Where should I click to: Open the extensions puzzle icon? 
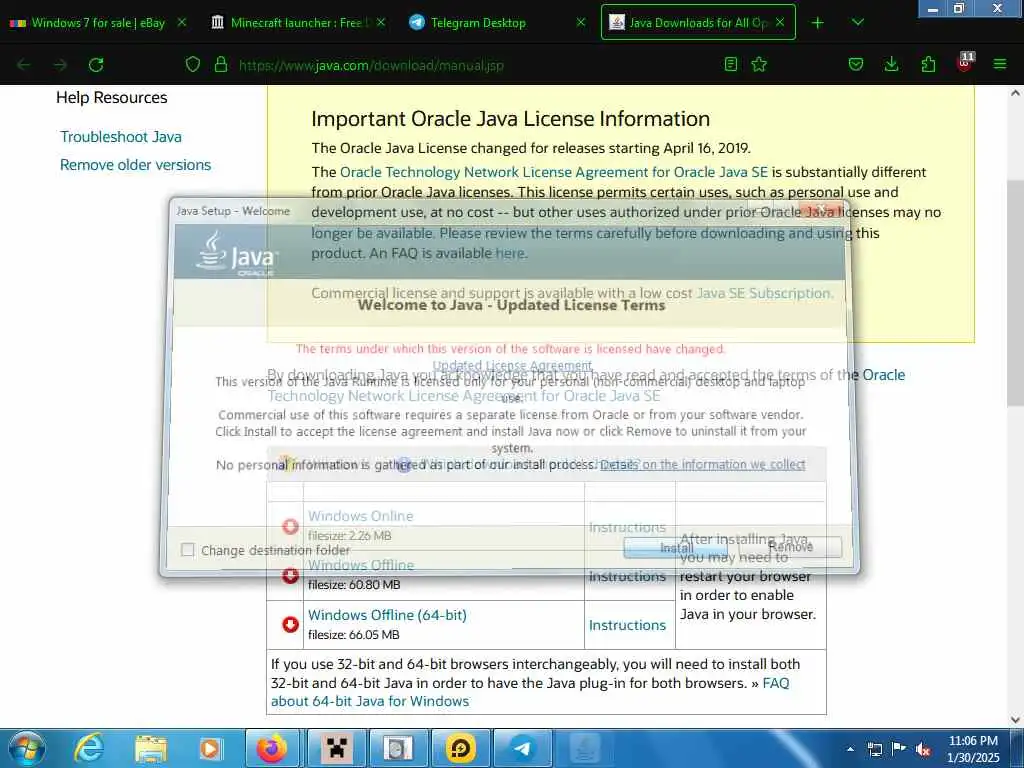tap(928, 65)
